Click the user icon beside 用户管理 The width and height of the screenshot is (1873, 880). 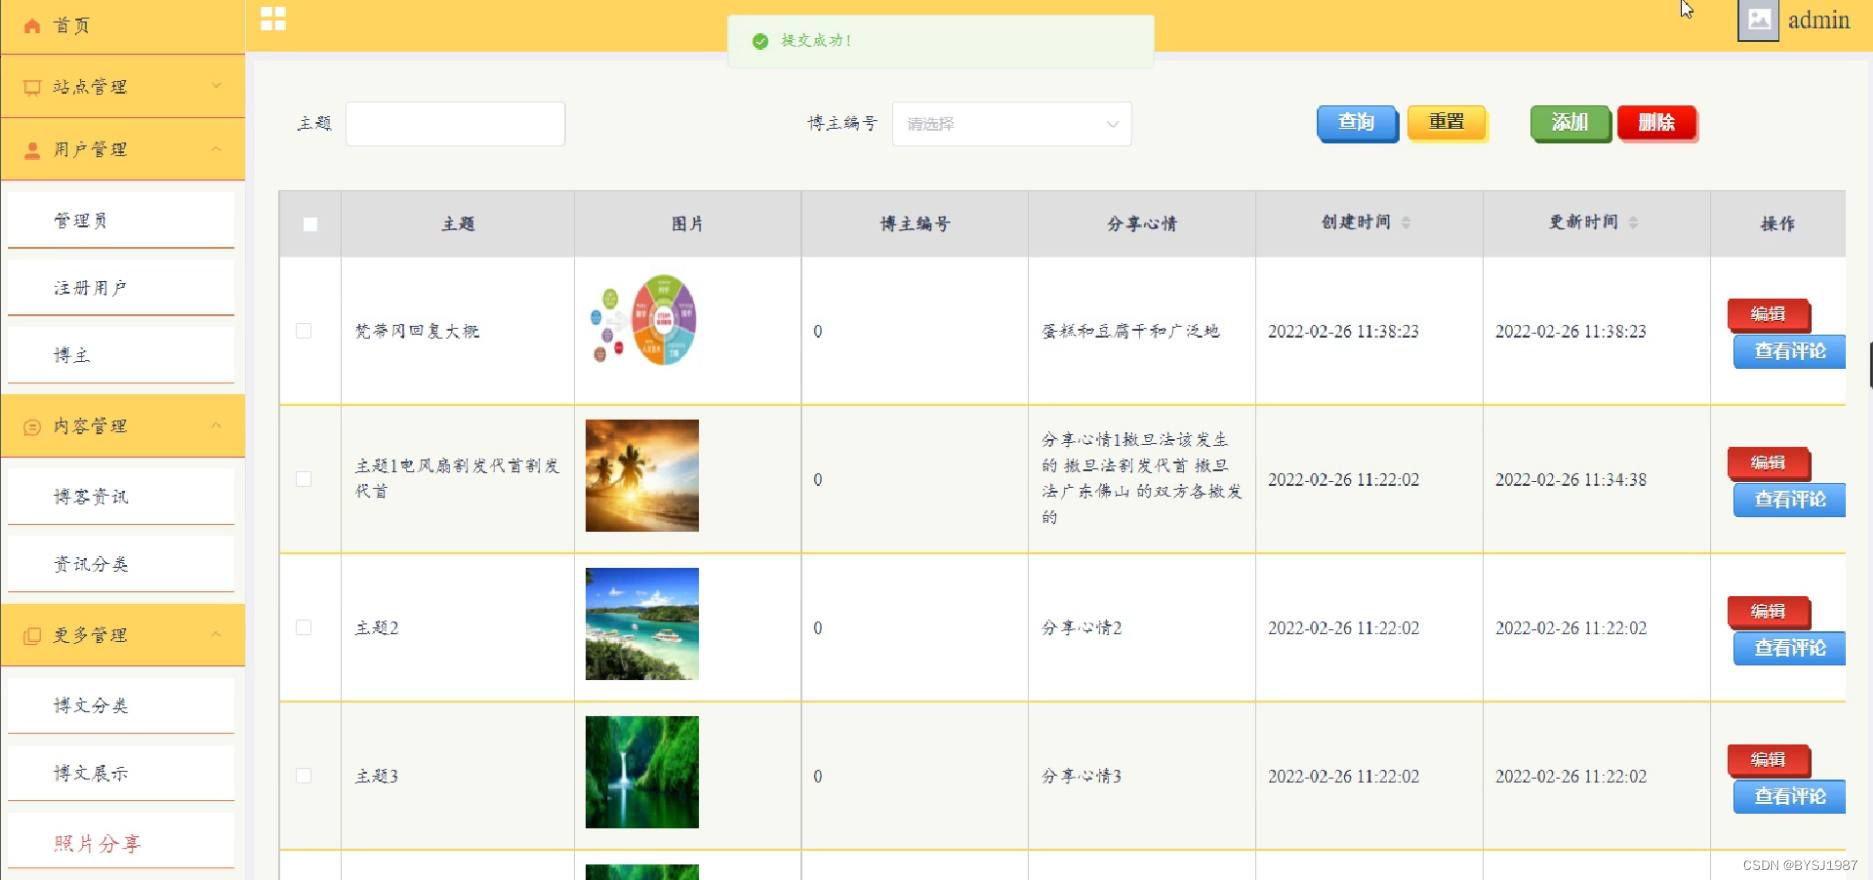coord(32,150)
